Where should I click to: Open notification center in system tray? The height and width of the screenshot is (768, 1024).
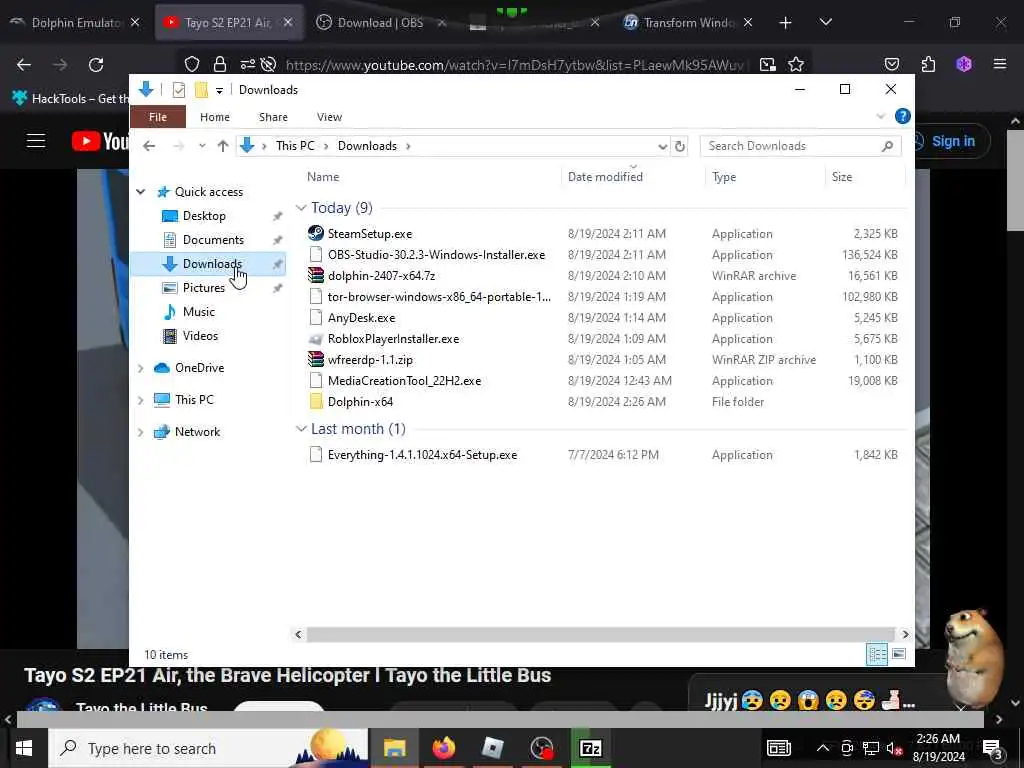tap(992, 748)
